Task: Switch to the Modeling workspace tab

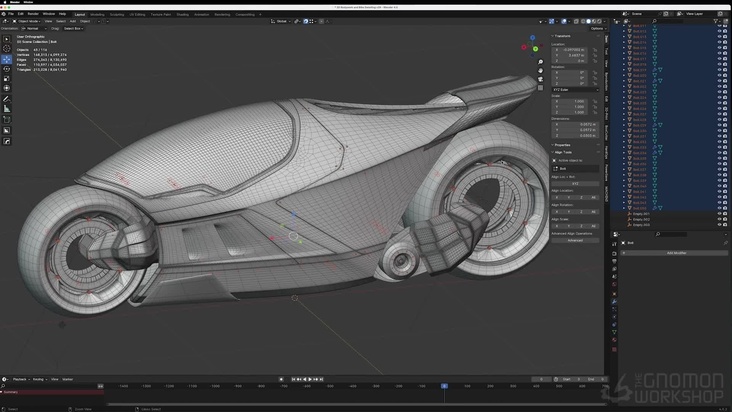Action: coord(97,14)
